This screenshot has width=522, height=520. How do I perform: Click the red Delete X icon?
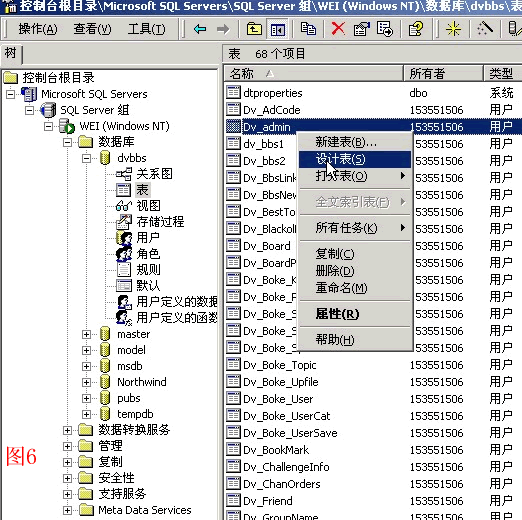click(x=338, y=29)
